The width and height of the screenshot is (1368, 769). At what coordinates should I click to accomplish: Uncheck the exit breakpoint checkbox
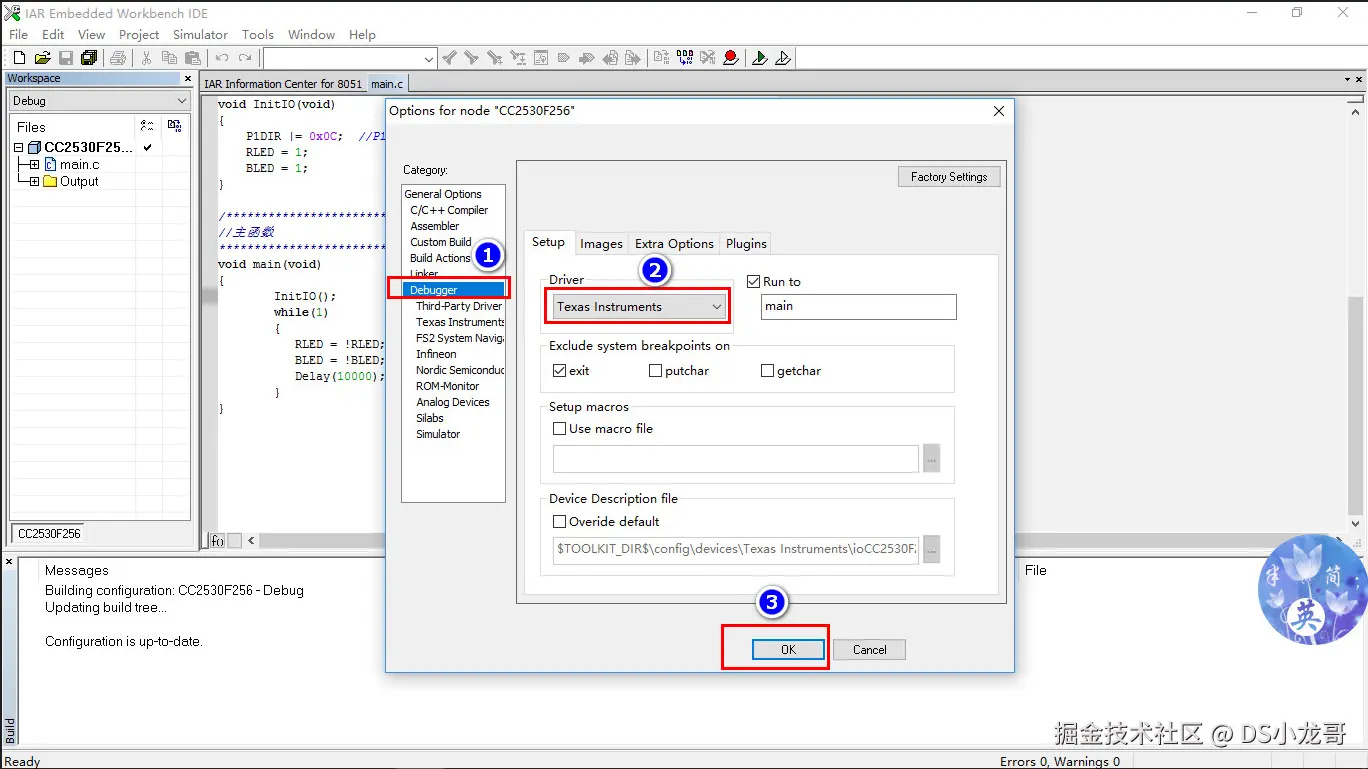[x=559, y=370]
